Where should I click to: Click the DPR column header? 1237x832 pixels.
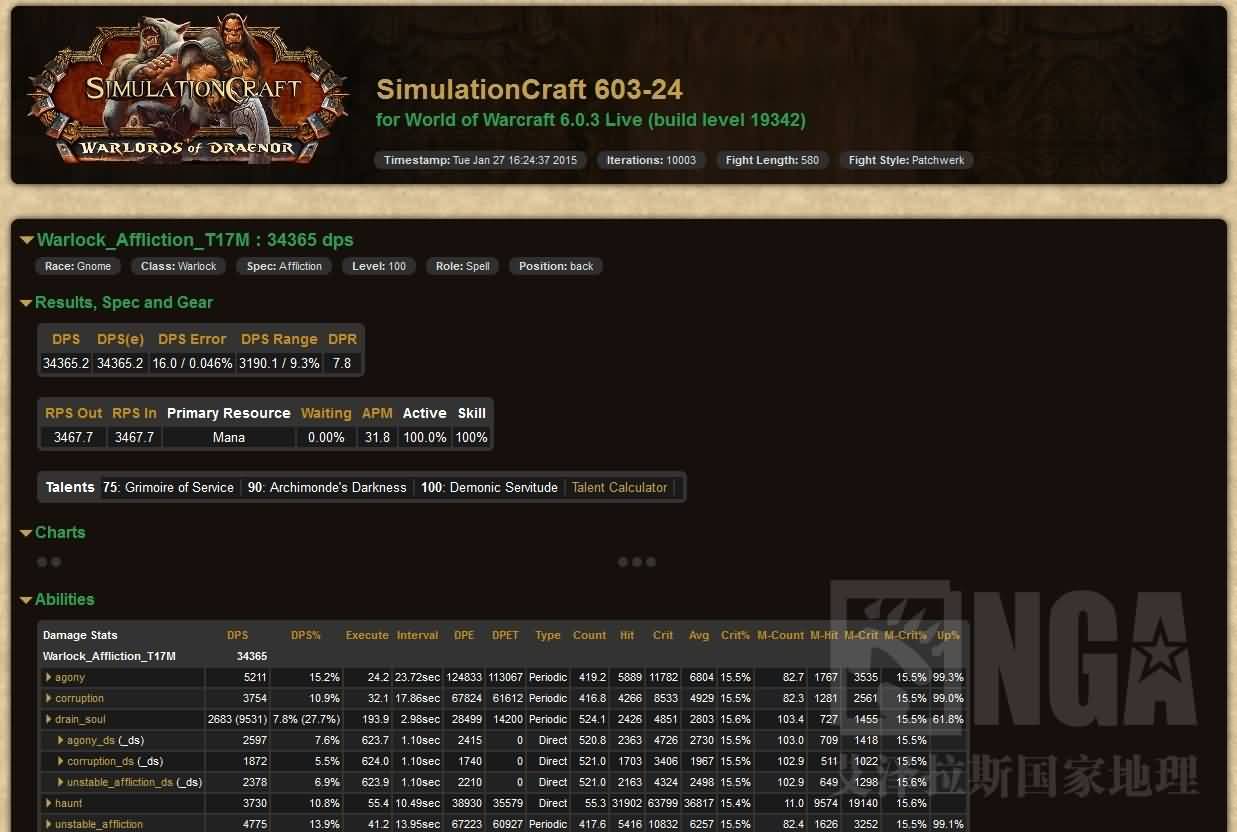[x=342, y=339]
